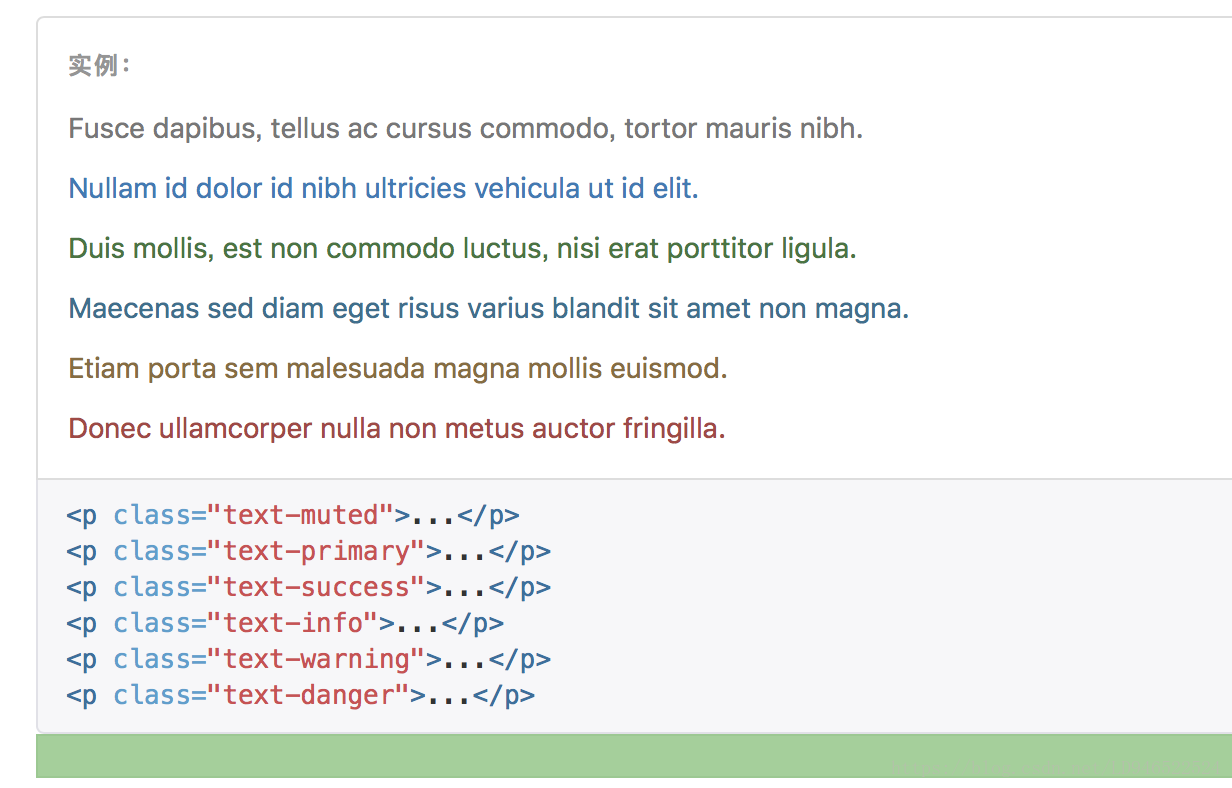Click the "text-info" class value in code
Image resolution: width=1232 pixels, height=788 pixels.
pyautogui.click(x=293, y=623)
